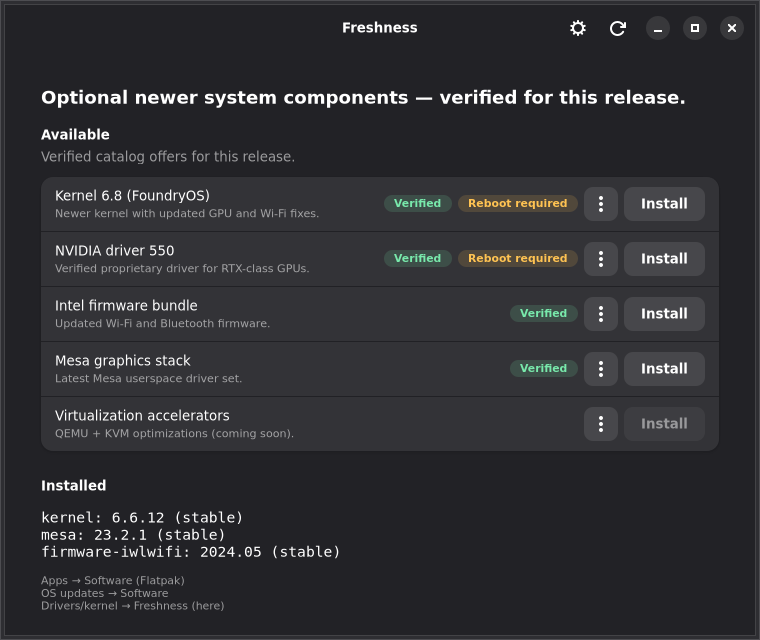Click 'Drivers/kernel → Freshness (here)' hint
This screenshot has width=760, height=640.
click(x=132, y=606)
